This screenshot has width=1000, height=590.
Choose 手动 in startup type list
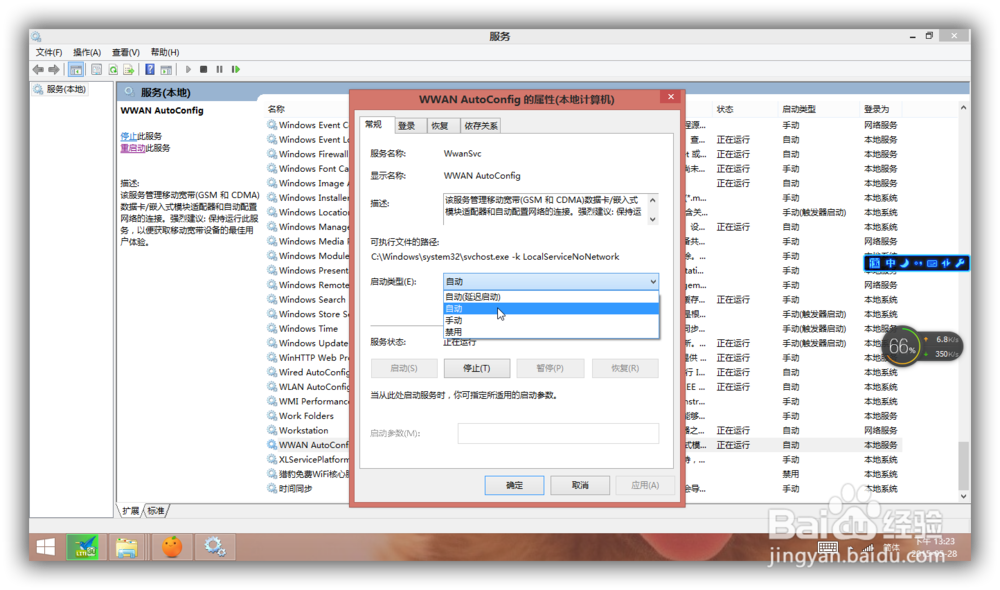pyautogui.click(x=551, y=320)
